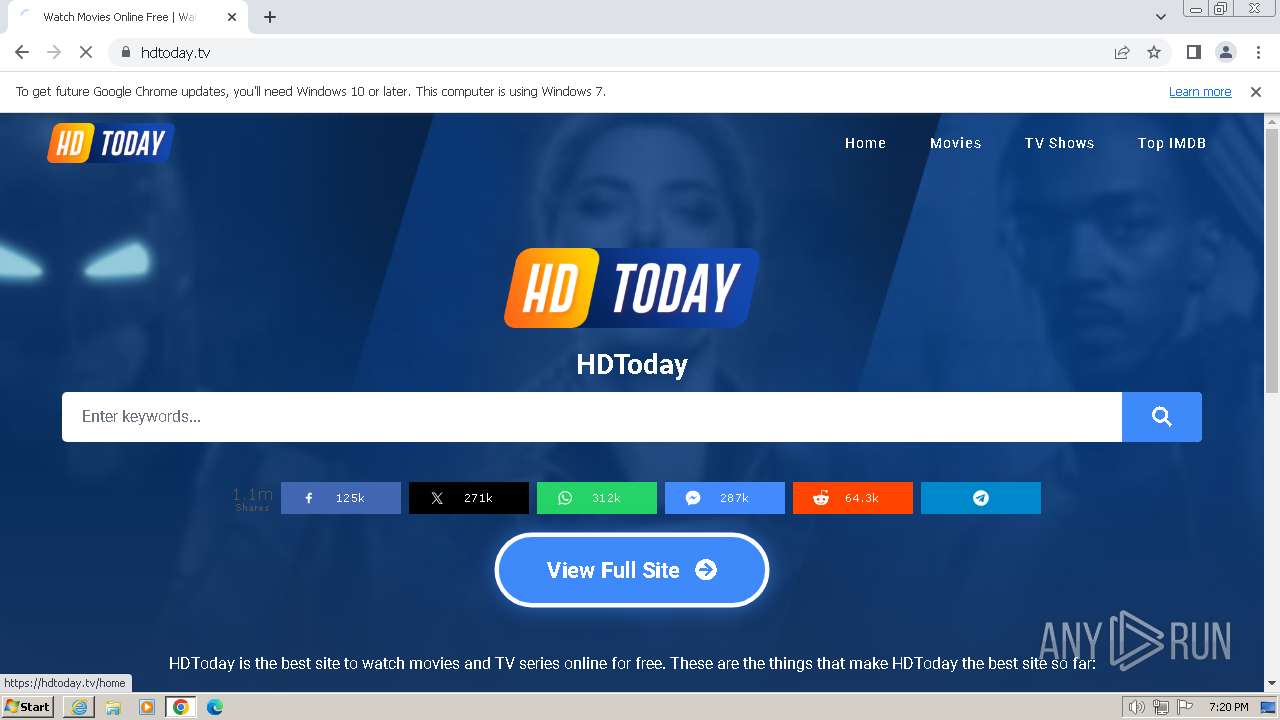Toggle the browser side panel
This screenshot has height=720, width=1280.
click(1193, 52)
